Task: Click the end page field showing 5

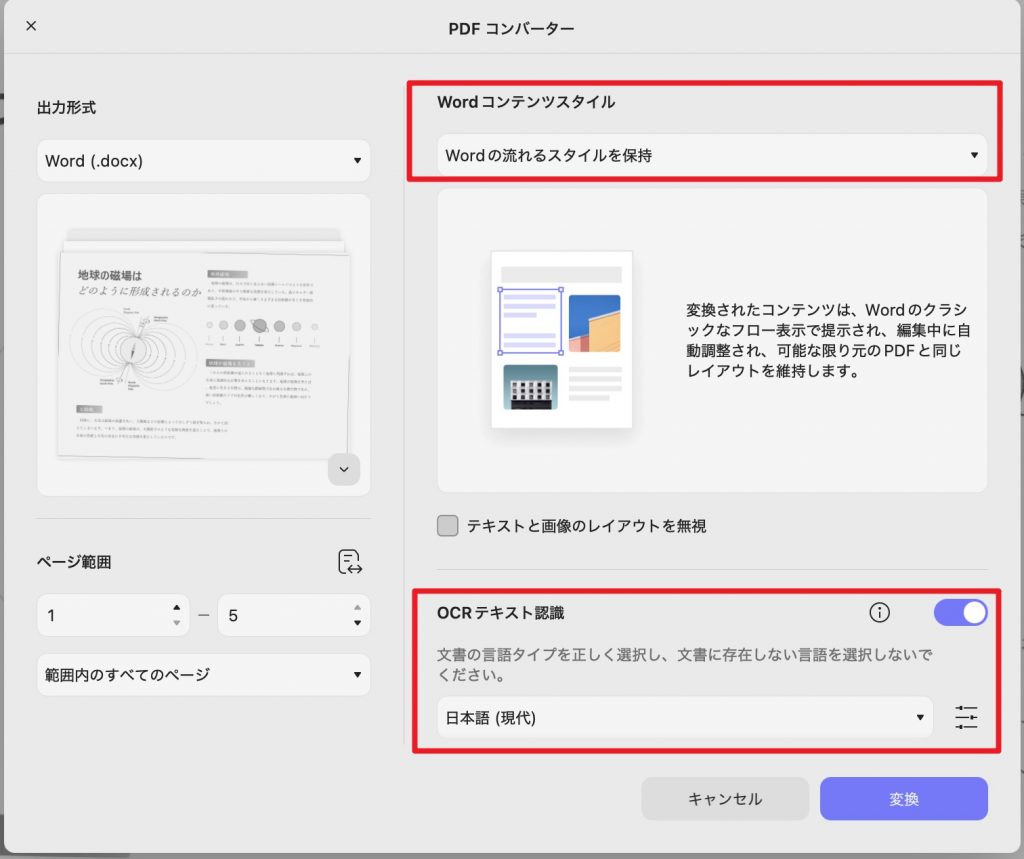Action: [x=294, y=615]
